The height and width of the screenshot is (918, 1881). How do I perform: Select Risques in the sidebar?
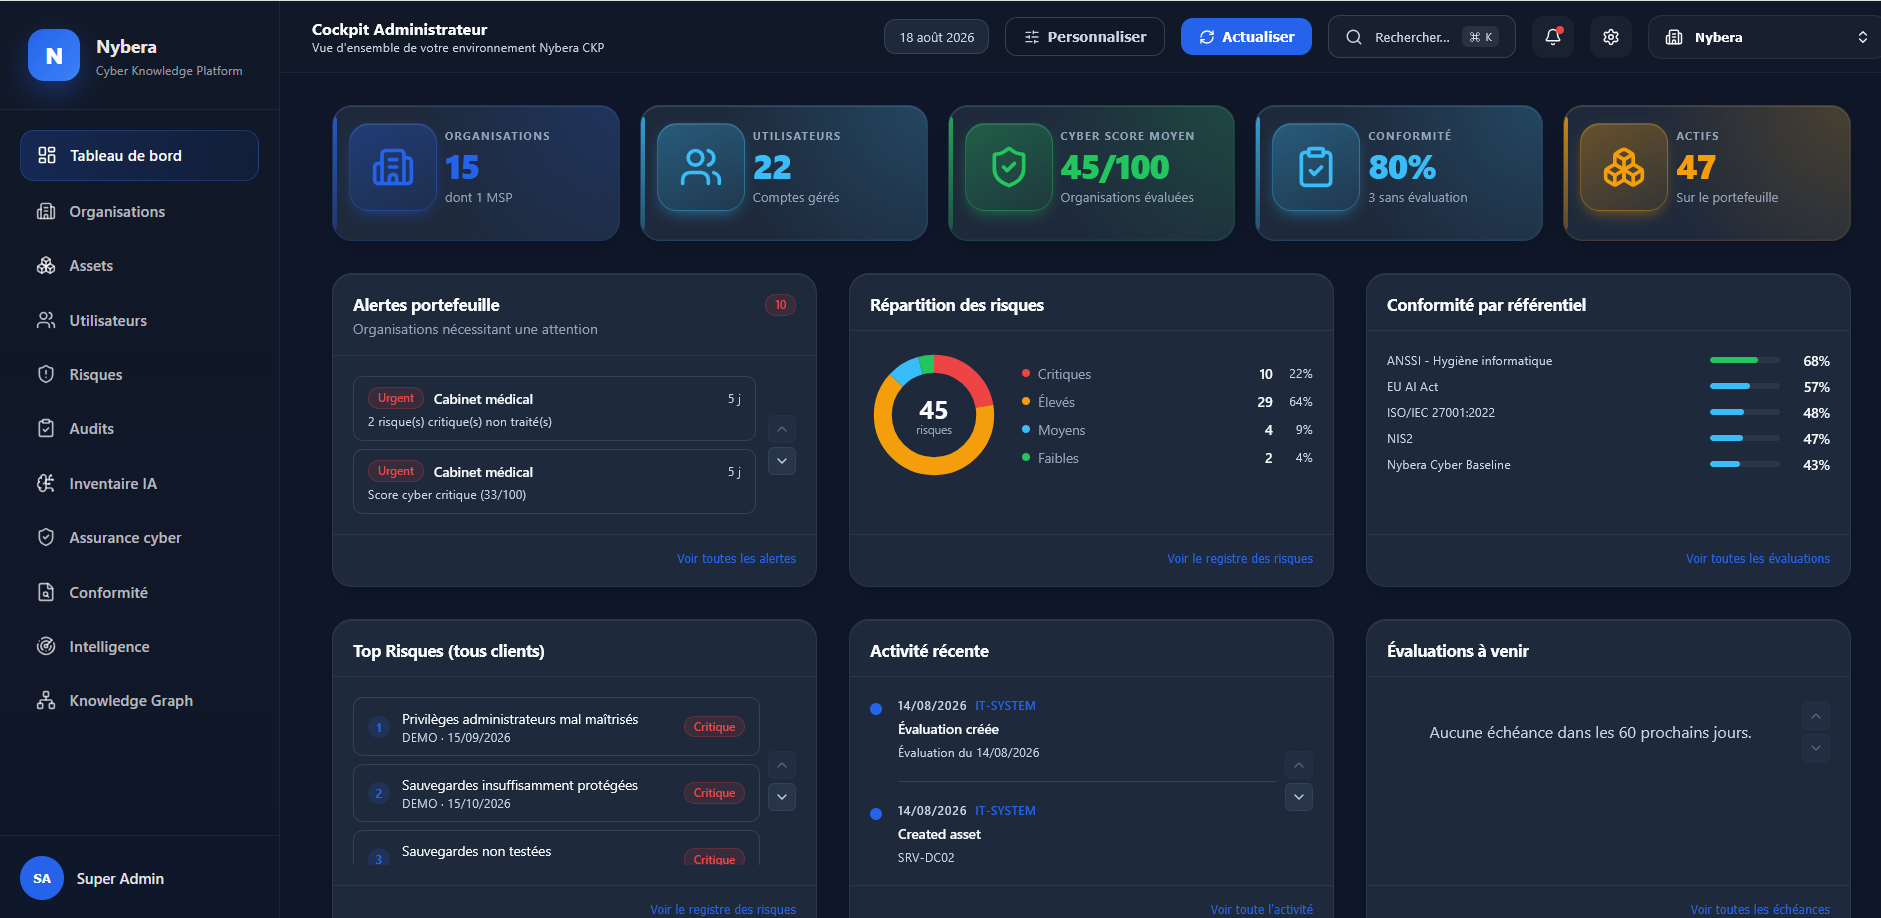139,374
